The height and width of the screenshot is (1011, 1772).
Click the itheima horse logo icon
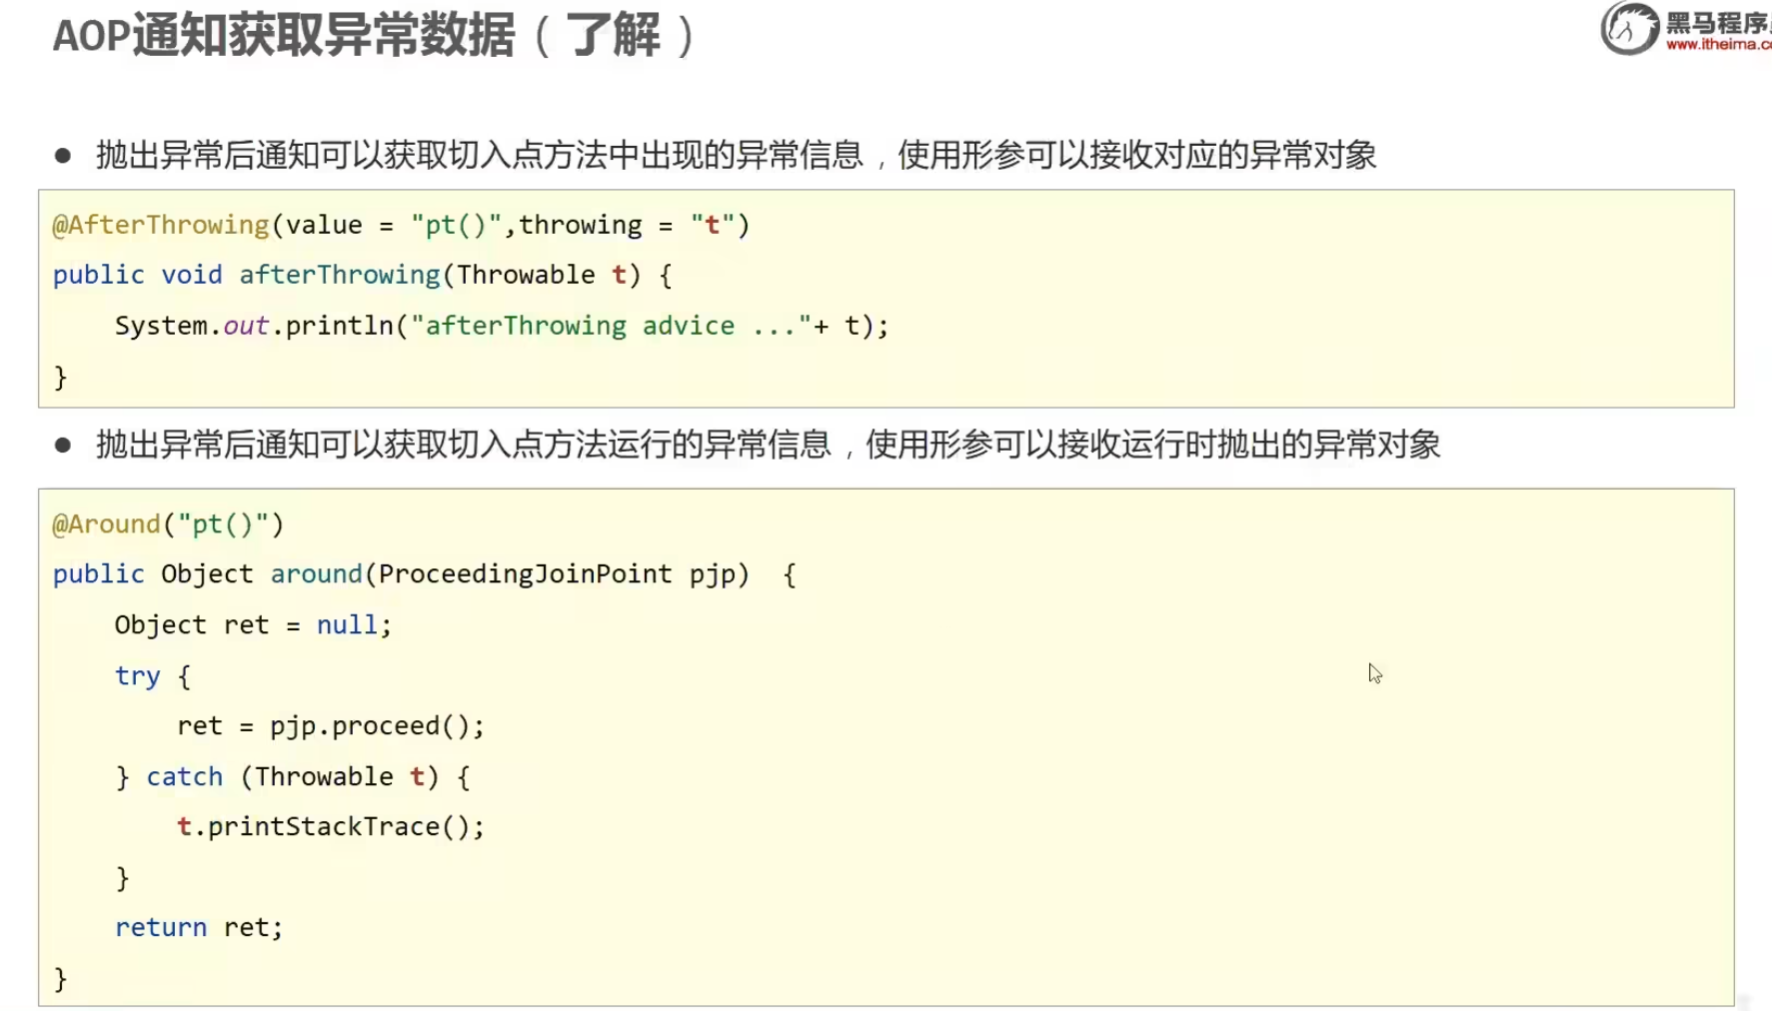click(1630, 28)
